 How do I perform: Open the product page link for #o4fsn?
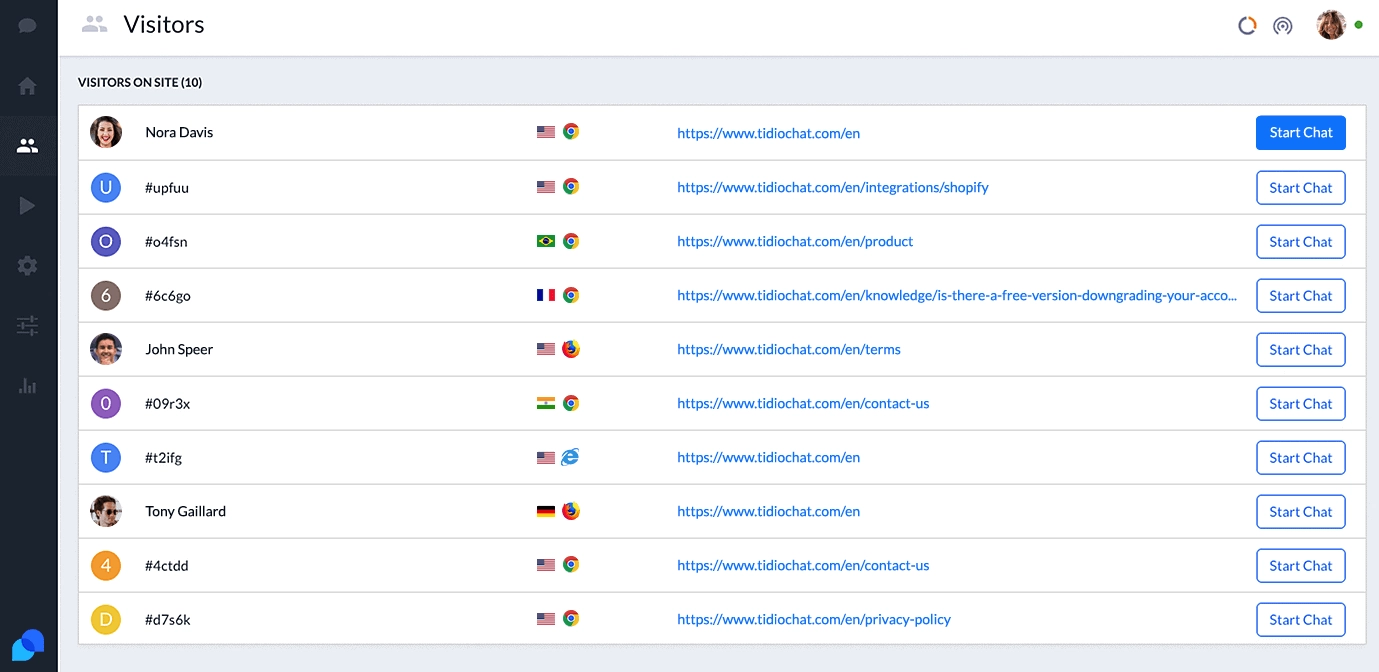[795, 241]
